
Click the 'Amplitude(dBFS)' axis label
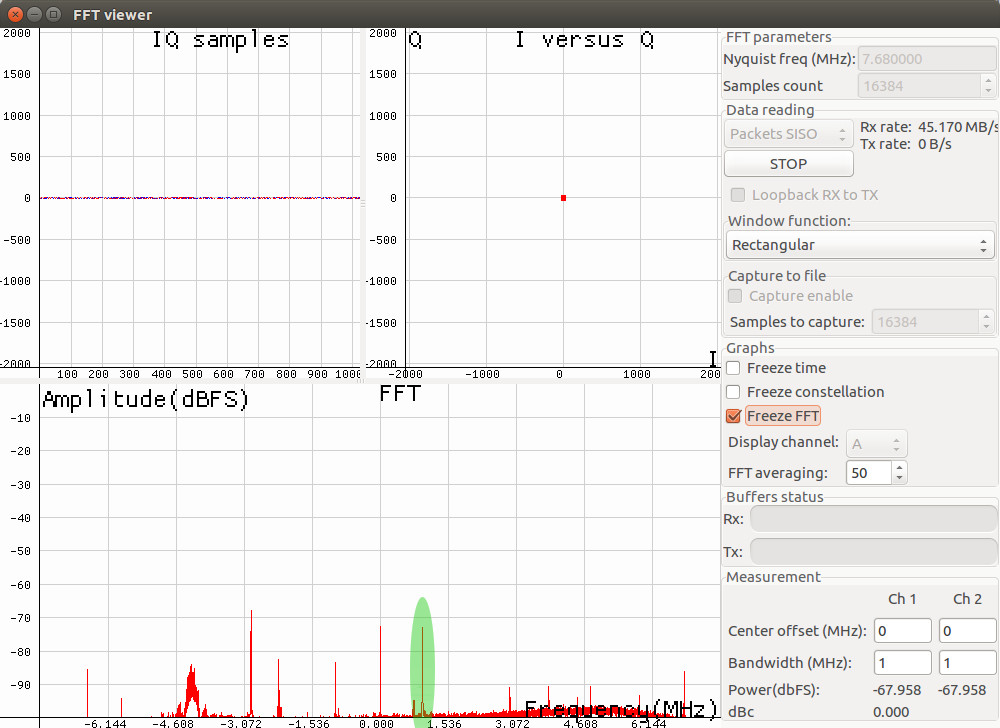[145, 400]
